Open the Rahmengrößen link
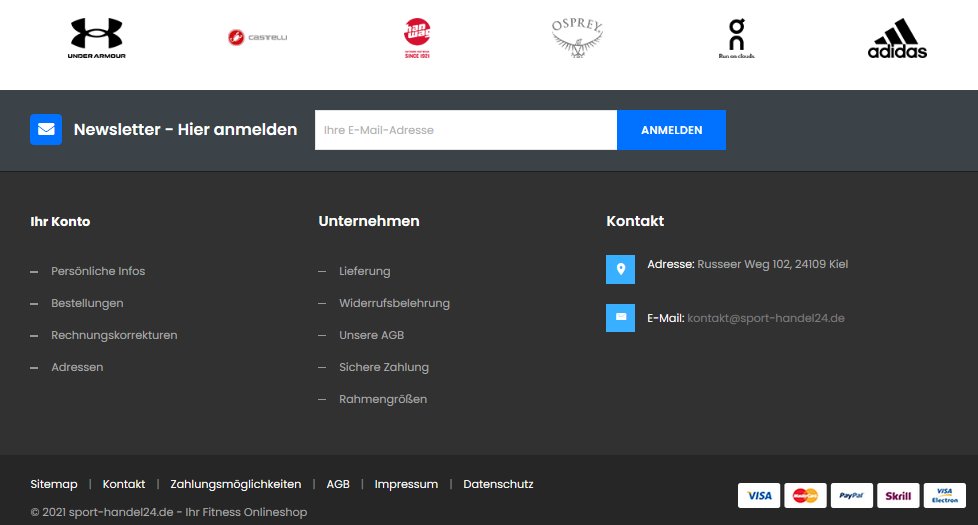978x525 pixels. point(382,399)
